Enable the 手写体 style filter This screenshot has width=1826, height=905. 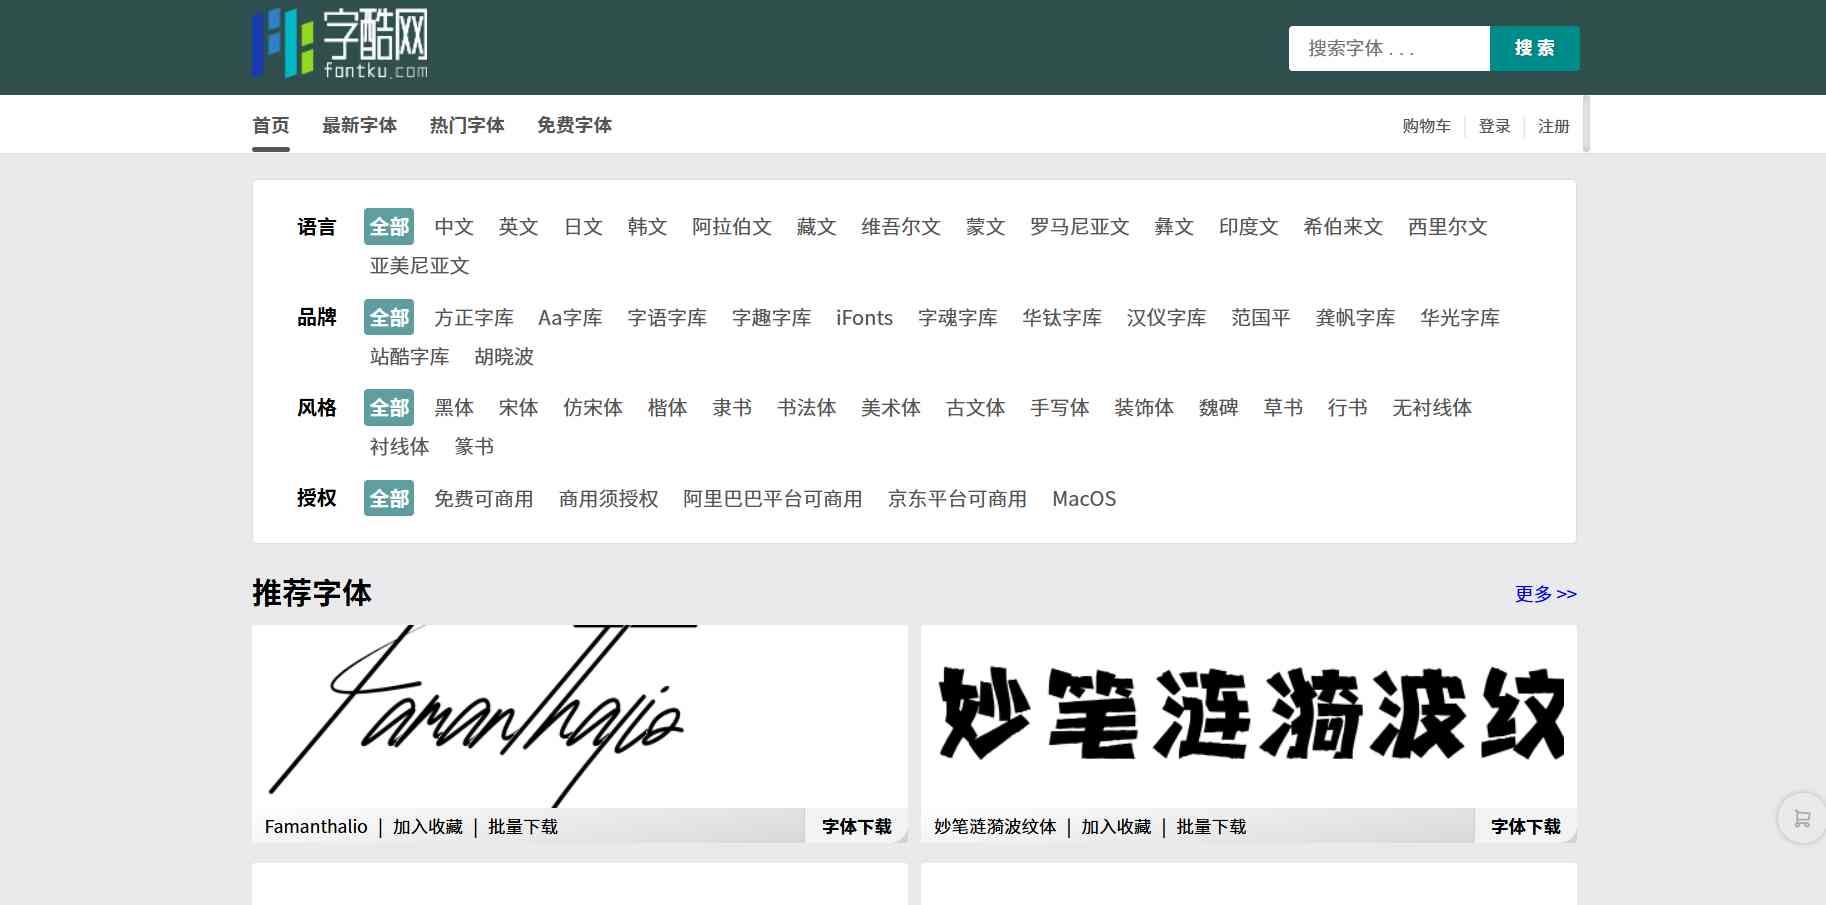click(1059, 407)
